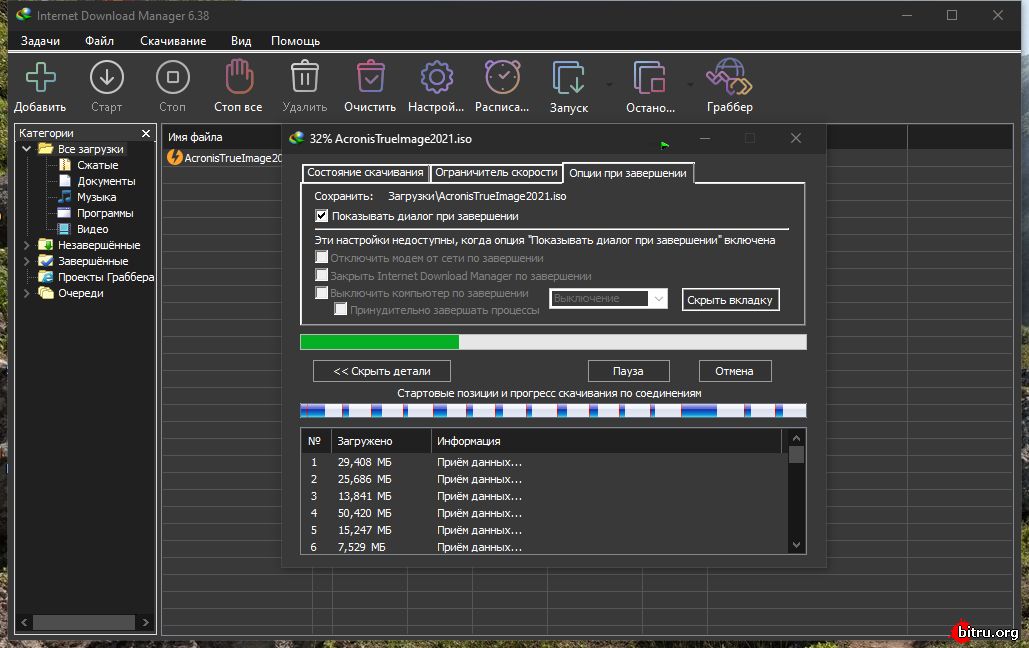Click the Старт download toolbar icon

[106, 77]
